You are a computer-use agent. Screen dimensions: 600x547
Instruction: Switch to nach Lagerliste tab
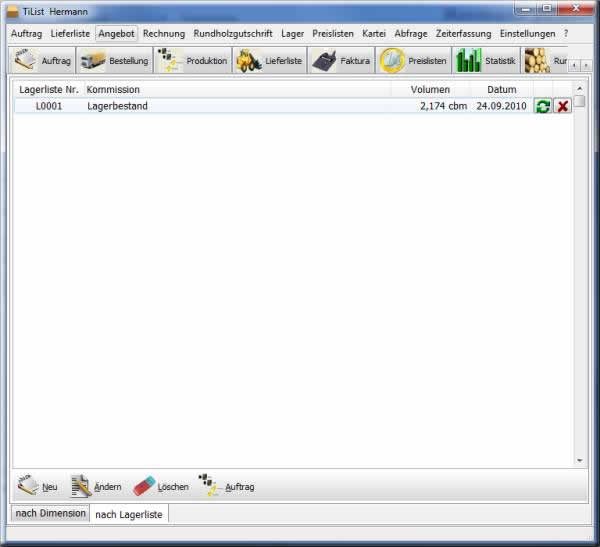(x=129, y=514)
